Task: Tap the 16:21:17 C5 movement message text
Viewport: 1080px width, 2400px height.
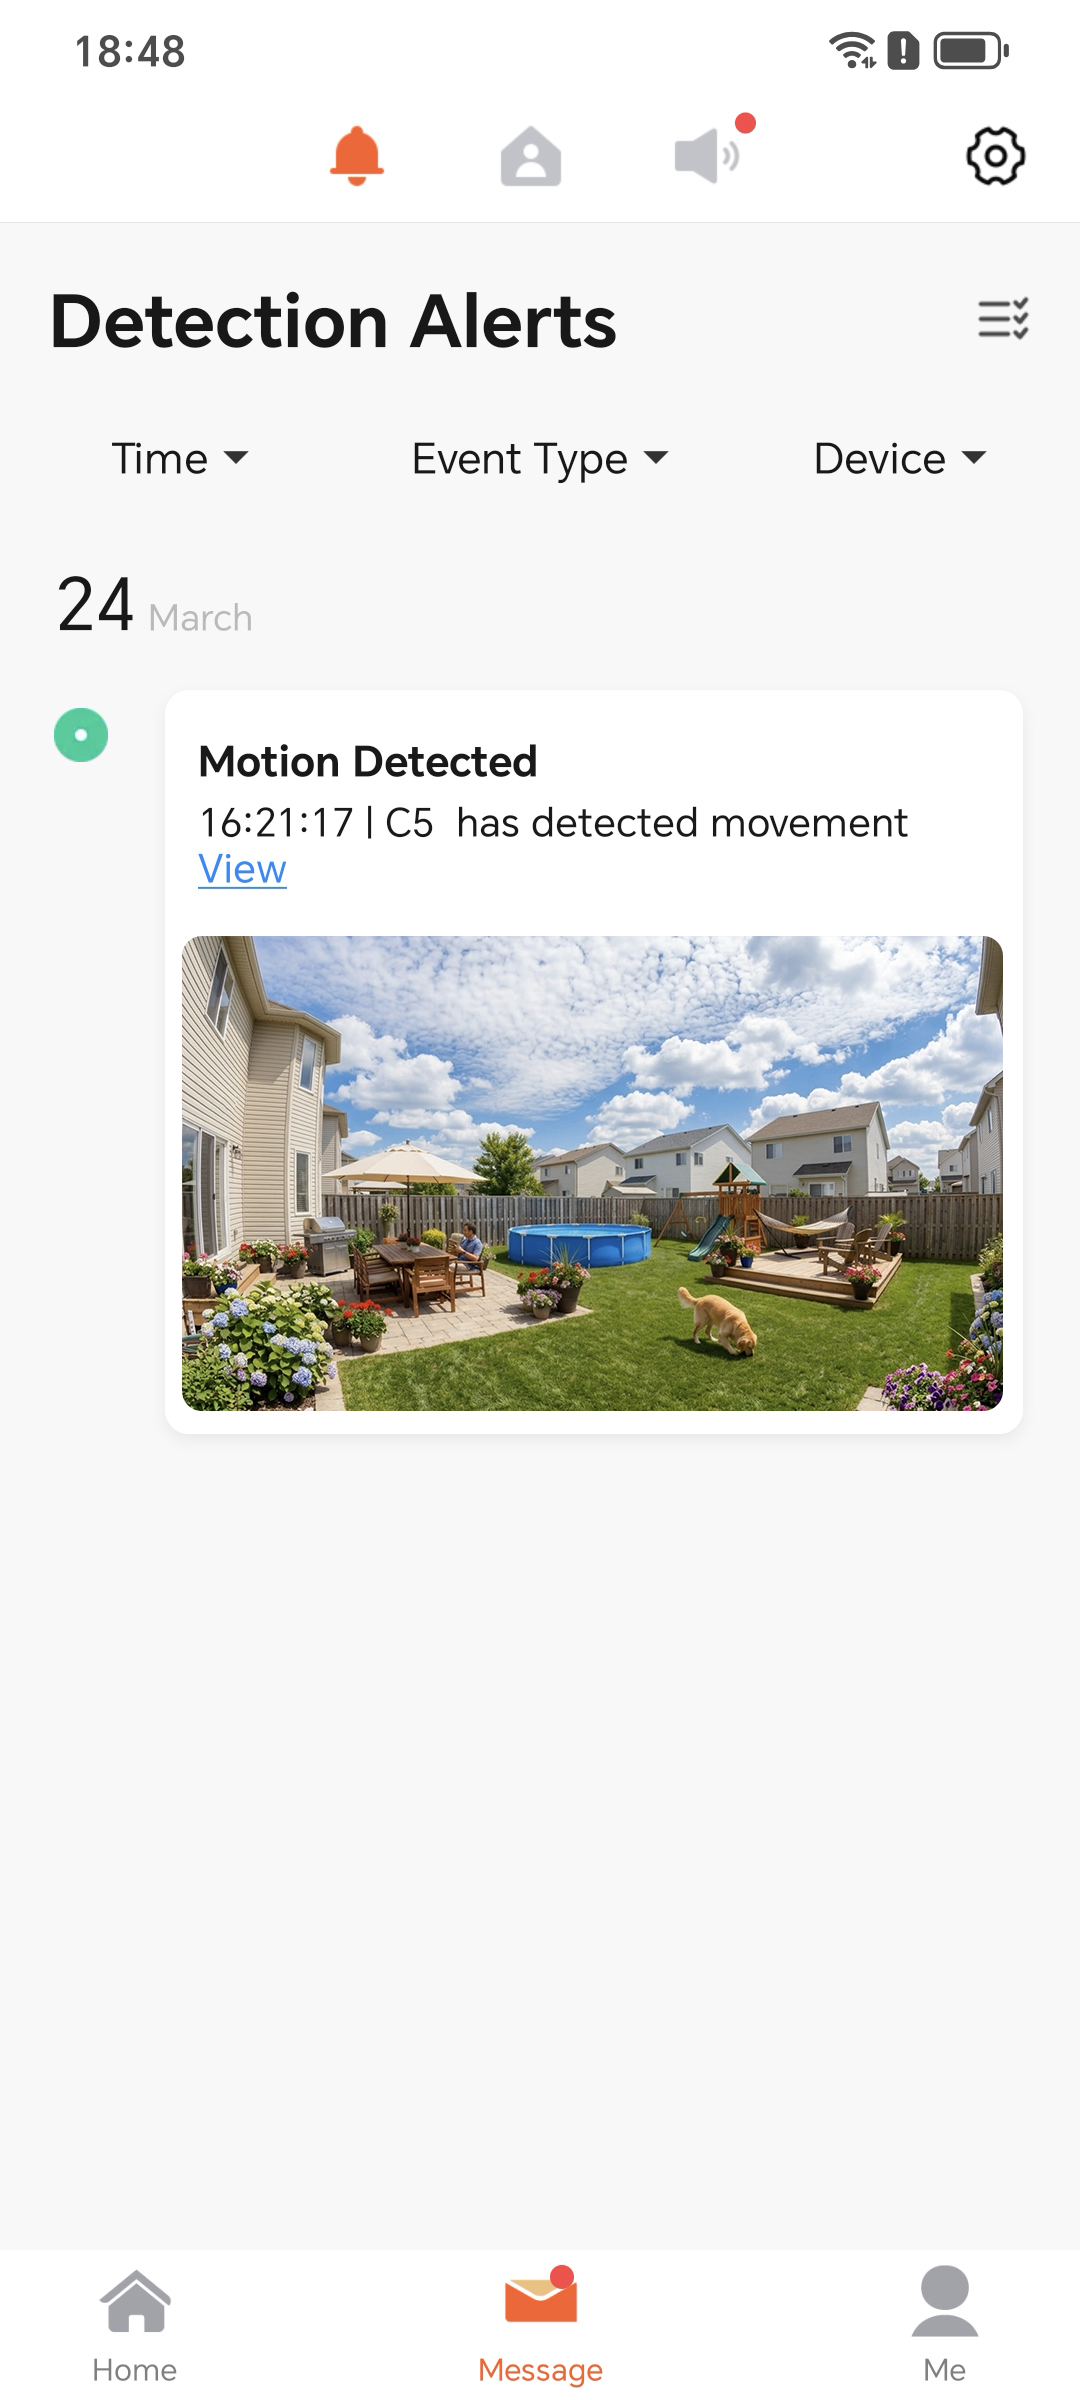Action: 553,823
